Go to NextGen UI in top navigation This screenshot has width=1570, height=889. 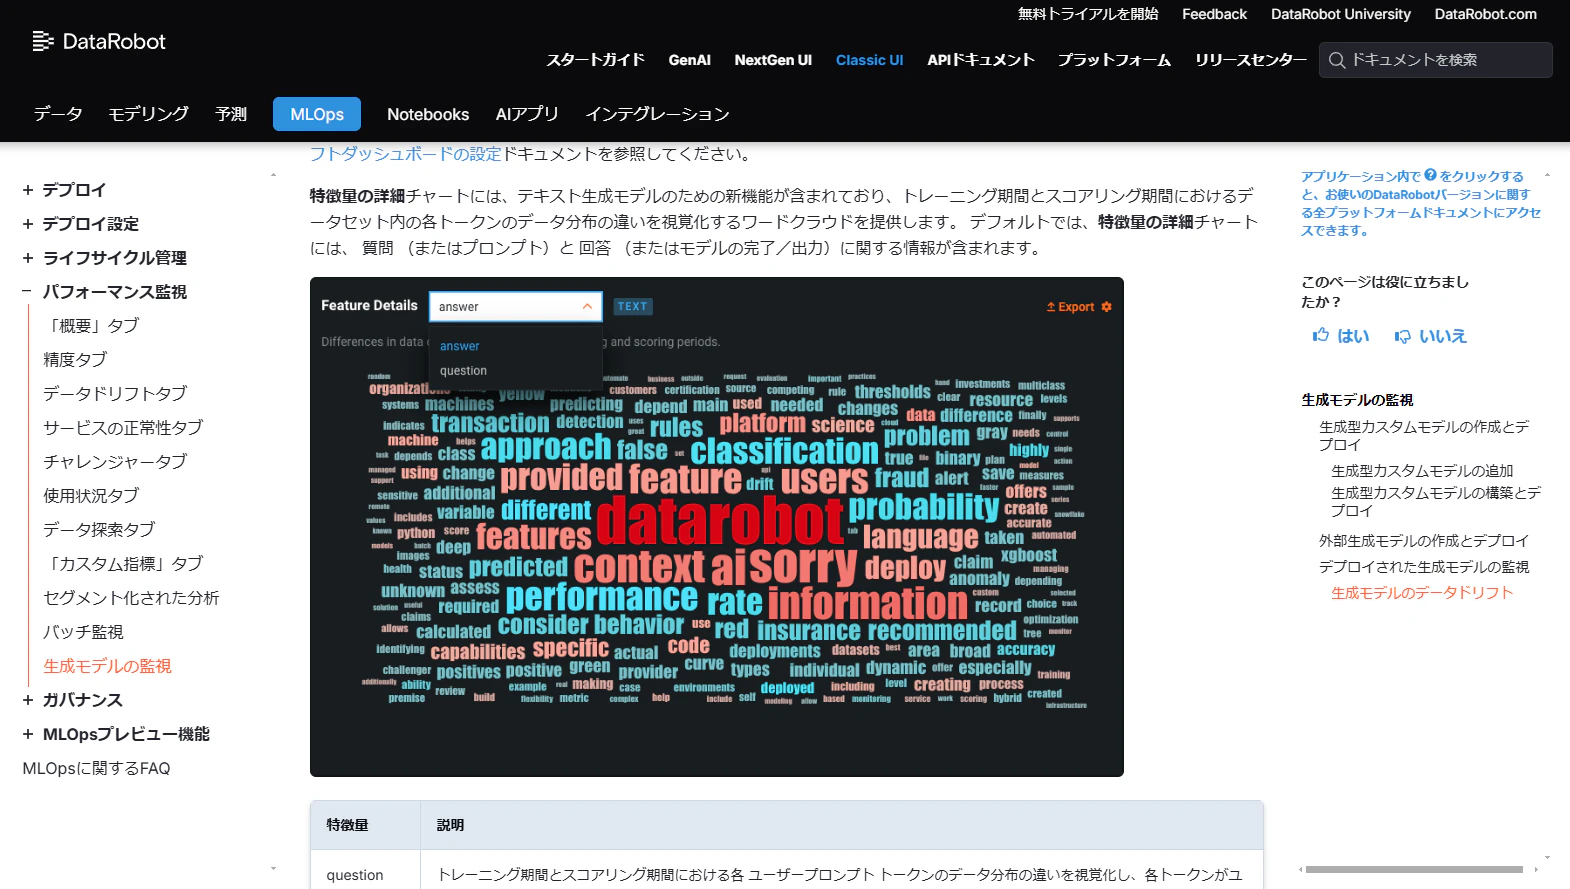coord(773,60)
